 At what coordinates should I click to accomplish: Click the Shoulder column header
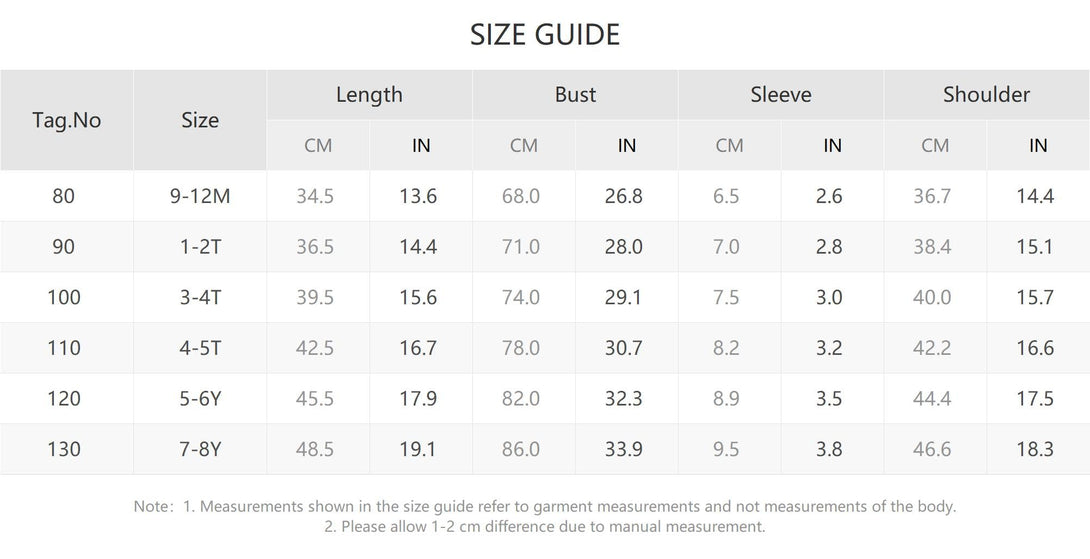pyautogui.click(x=986, y=95)
